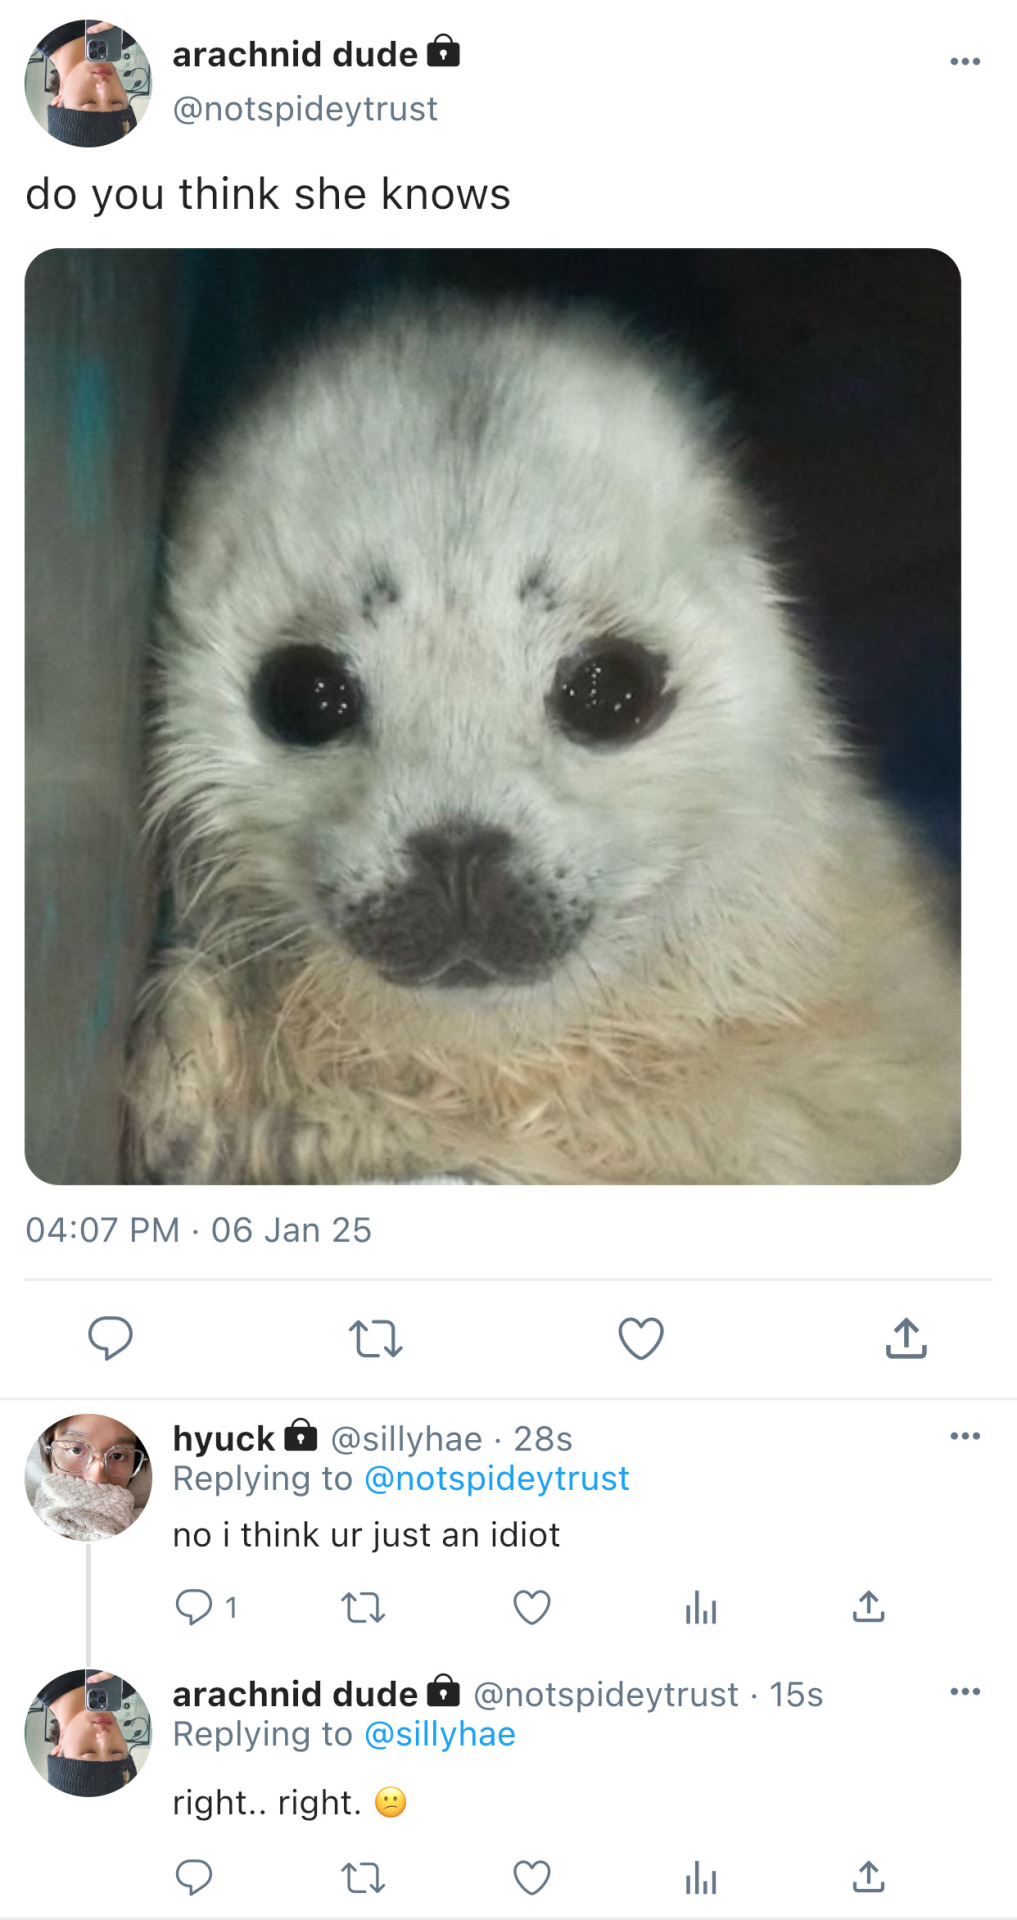The height and width of the screenshot is (1920, 1017).
Task: Reply to hyuck's comment
Action: click(194, 1607)
